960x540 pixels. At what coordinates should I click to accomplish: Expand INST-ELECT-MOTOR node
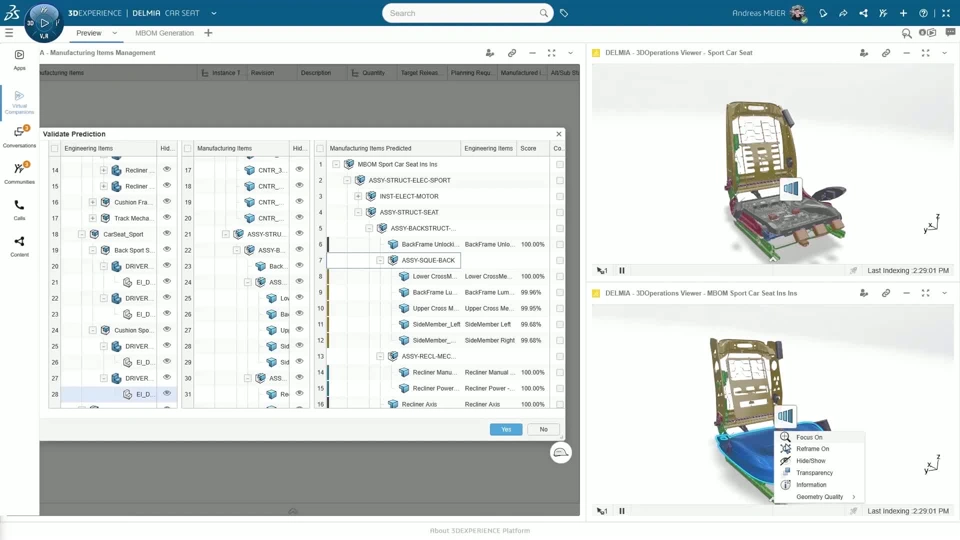(x=358, y=196)
